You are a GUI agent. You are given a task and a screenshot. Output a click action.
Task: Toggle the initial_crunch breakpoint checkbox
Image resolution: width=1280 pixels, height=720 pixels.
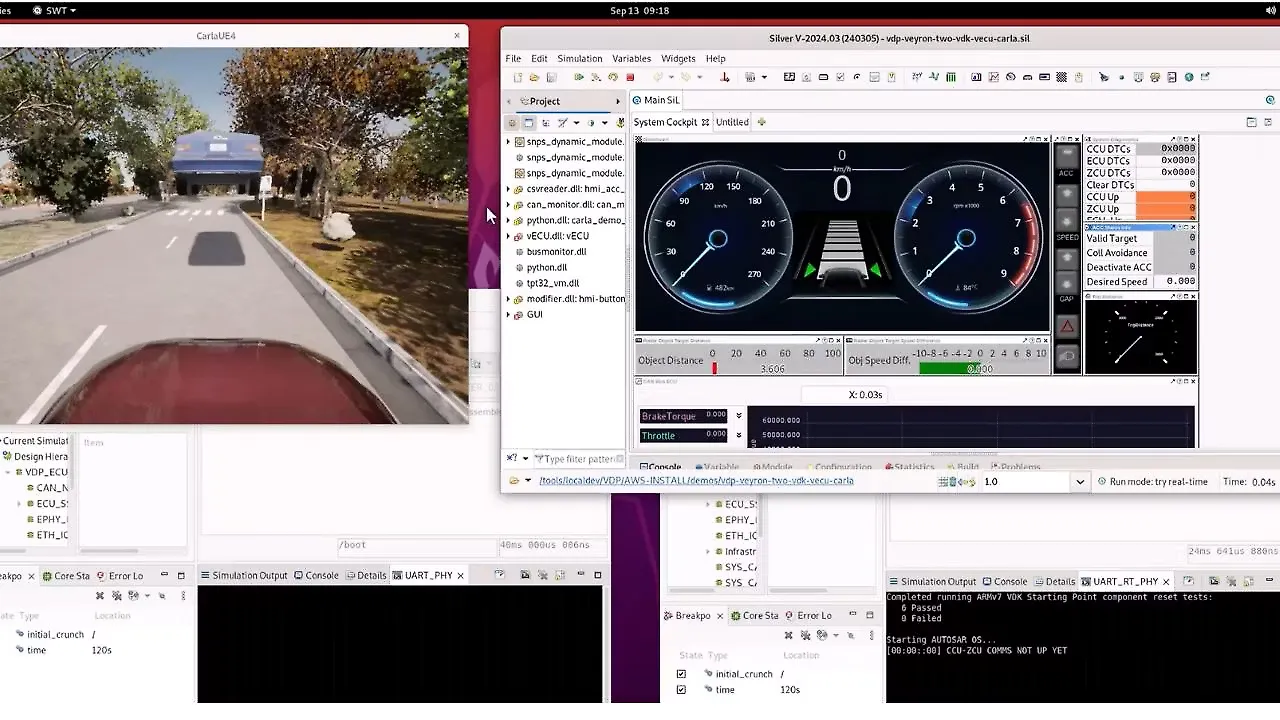[681, 674]
